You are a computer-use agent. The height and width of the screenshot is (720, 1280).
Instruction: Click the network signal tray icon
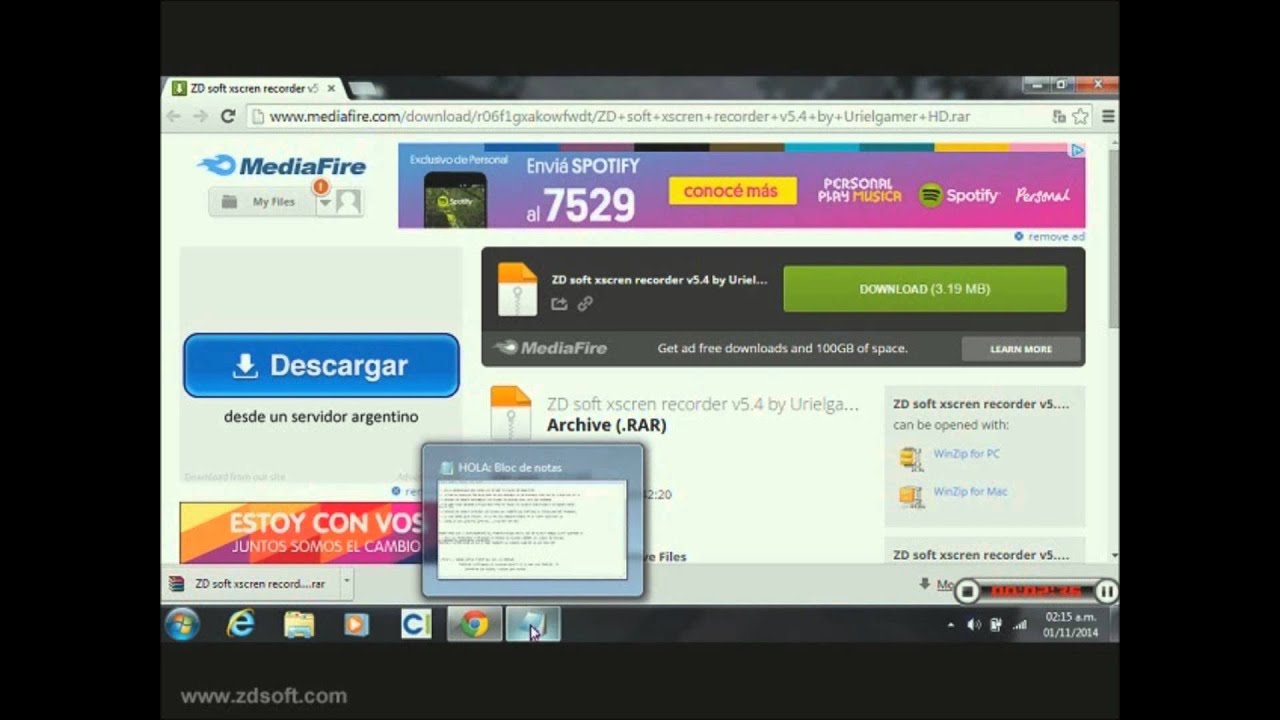(x=1019, y=625)
